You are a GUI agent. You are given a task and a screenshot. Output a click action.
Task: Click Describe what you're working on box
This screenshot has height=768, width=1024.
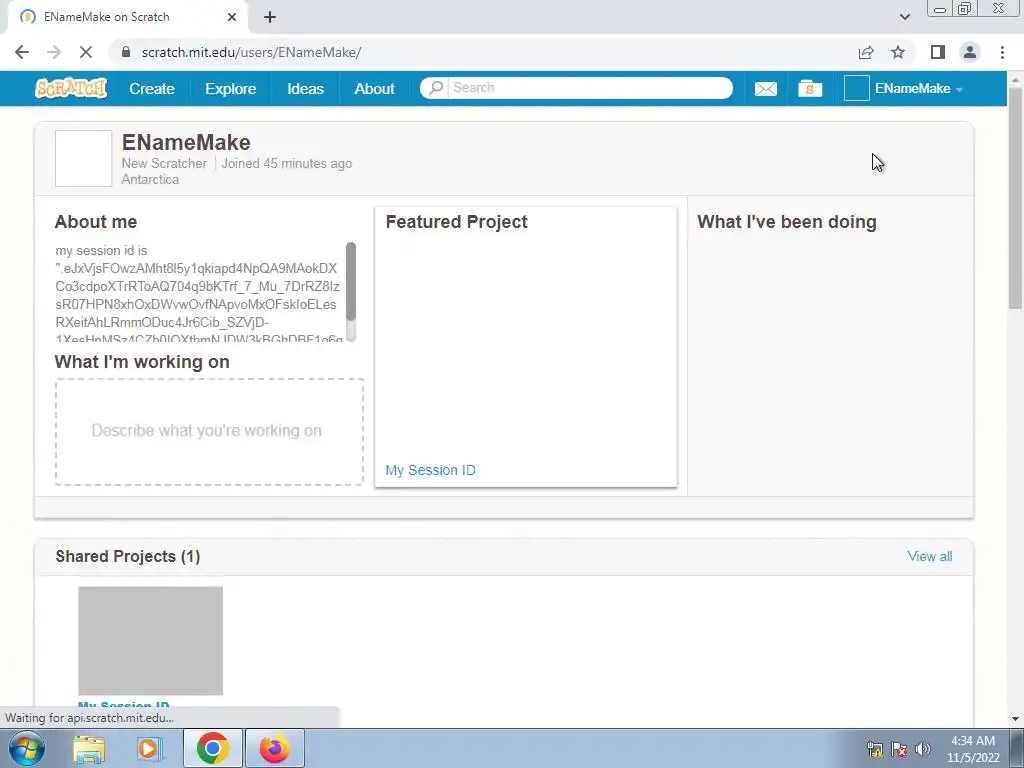[x=209, y=432]
